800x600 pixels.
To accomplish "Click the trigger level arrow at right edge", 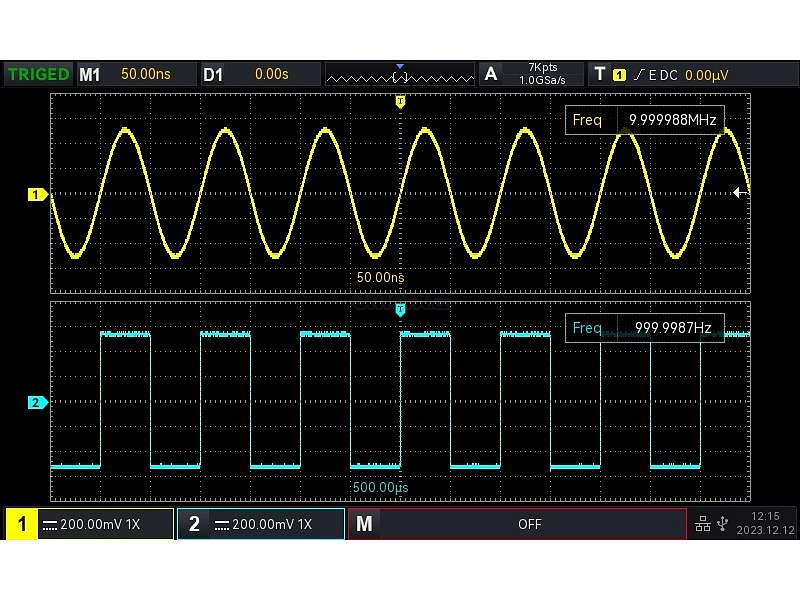I will point(740,193).
